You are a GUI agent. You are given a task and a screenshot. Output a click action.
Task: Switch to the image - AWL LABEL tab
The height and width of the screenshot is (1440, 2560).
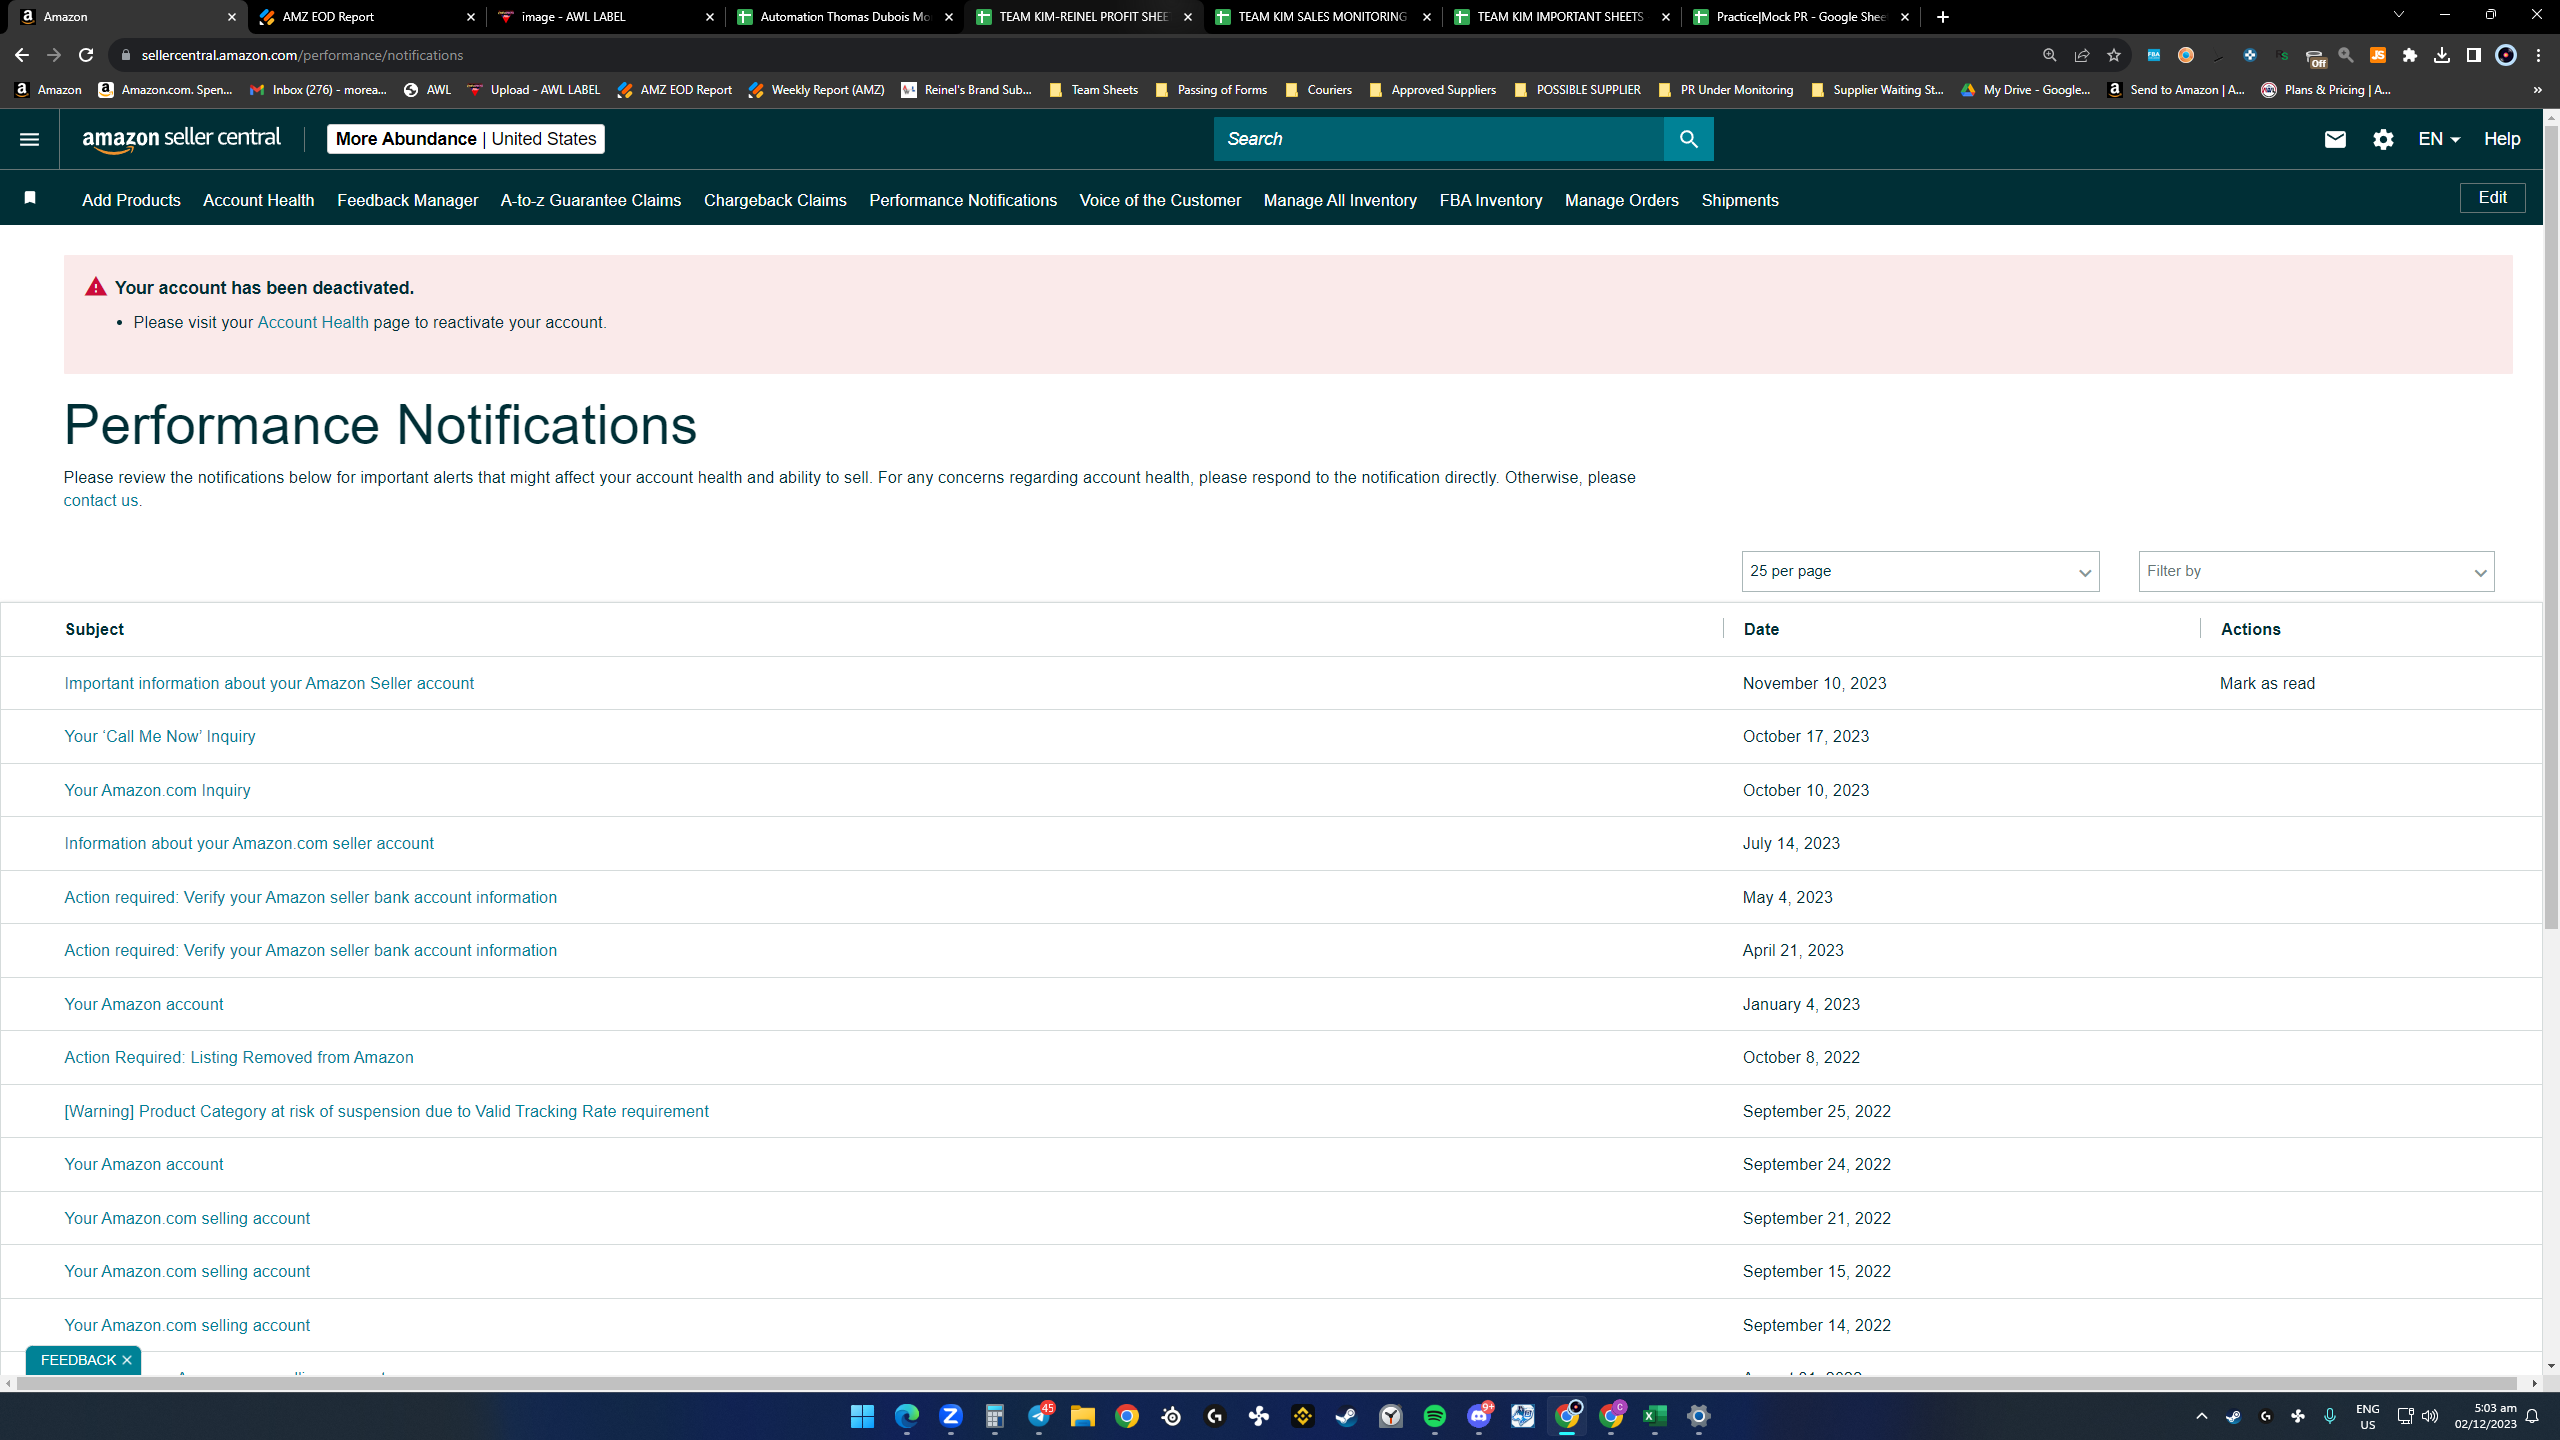(605, 17)
